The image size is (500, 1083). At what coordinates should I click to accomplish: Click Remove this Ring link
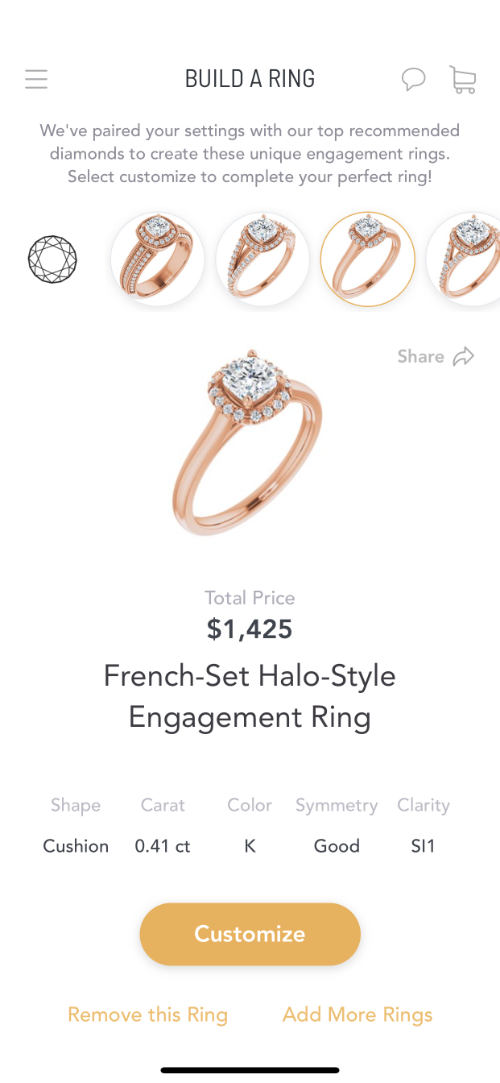pyautogui.click(x=147, y=1015)
